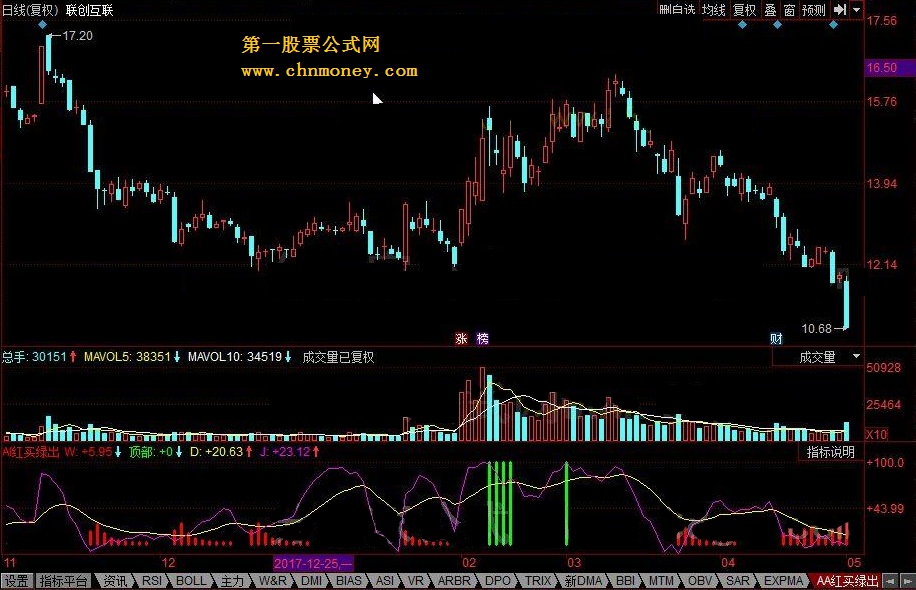This screenshot has width=916, height=590.
Task: Click the blue diamond marker beneath the 叠 button
Action: [x=777, y=25]
